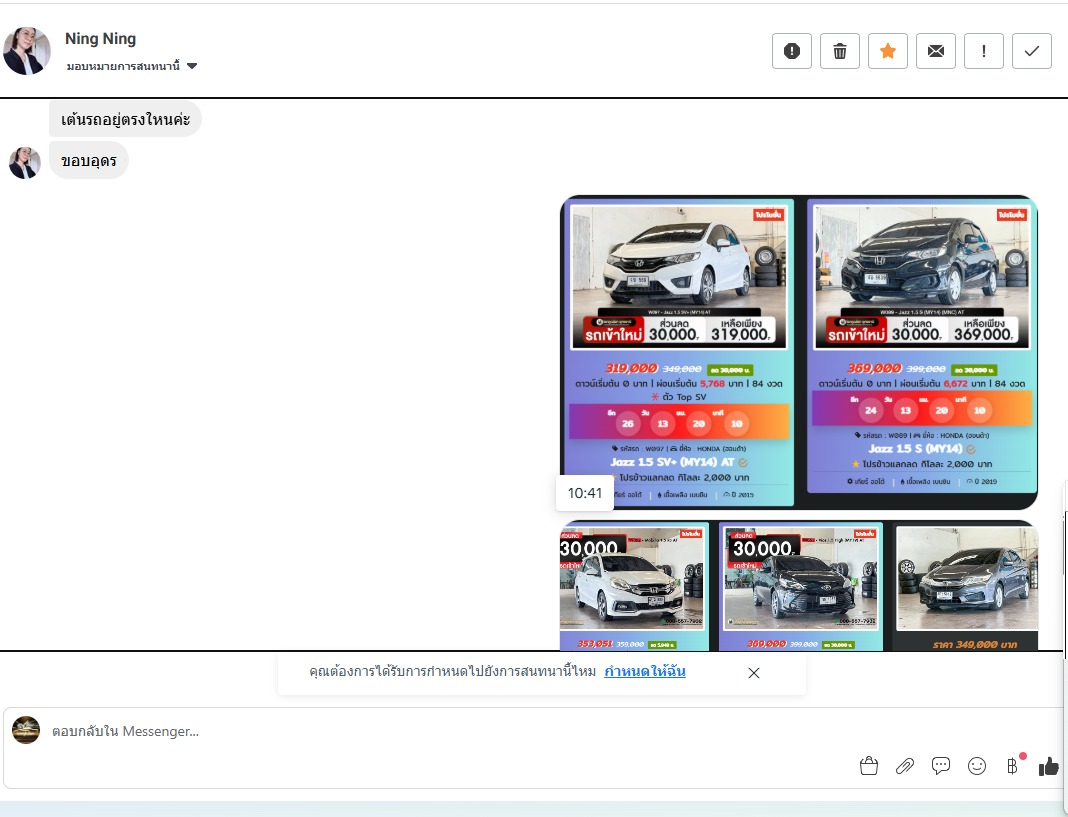Send a thumbs-up like
This screenshot has width=1068, height=817.
click(1048, 766)
